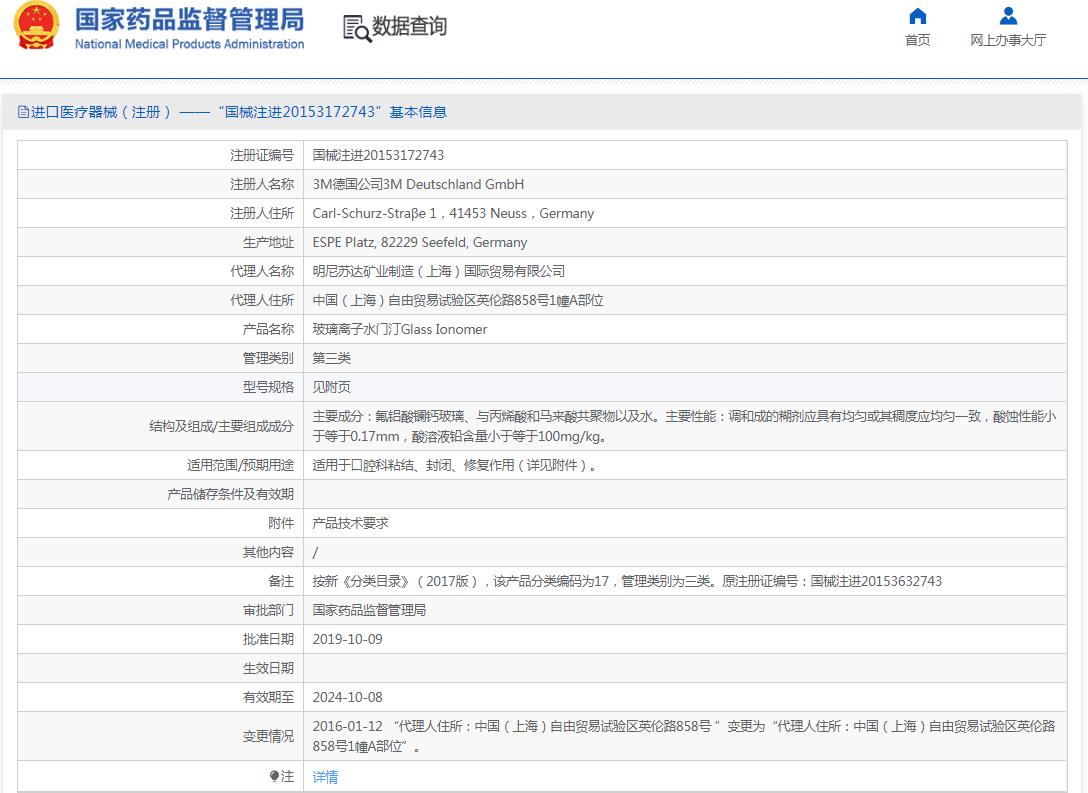The height and width of the screenshot is (793, 1088).
Task: Click the 适用范围/预期用途 label
Action: pyautogui.click(x=240, y=466)
